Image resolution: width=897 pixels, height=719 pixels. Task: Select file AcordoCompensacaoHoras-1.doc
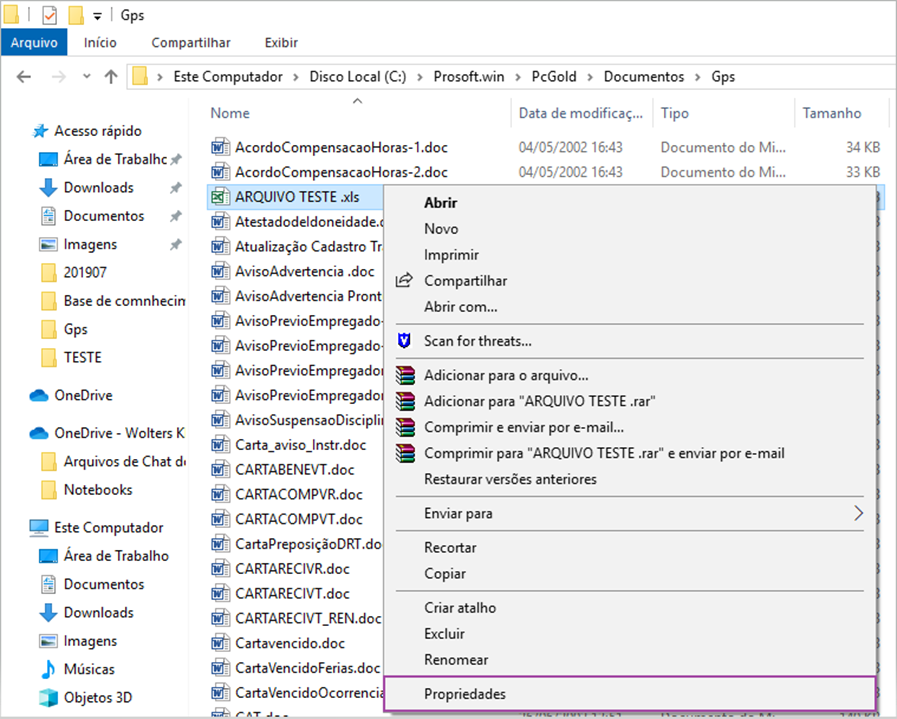pyautogui.click(x=341, y=148)
